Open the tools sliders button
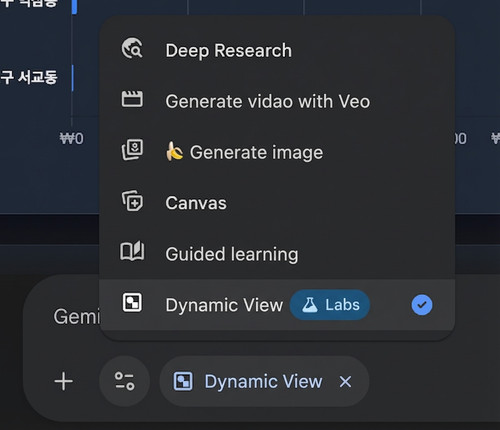This screenshot has height=430, width=500. 124,381
